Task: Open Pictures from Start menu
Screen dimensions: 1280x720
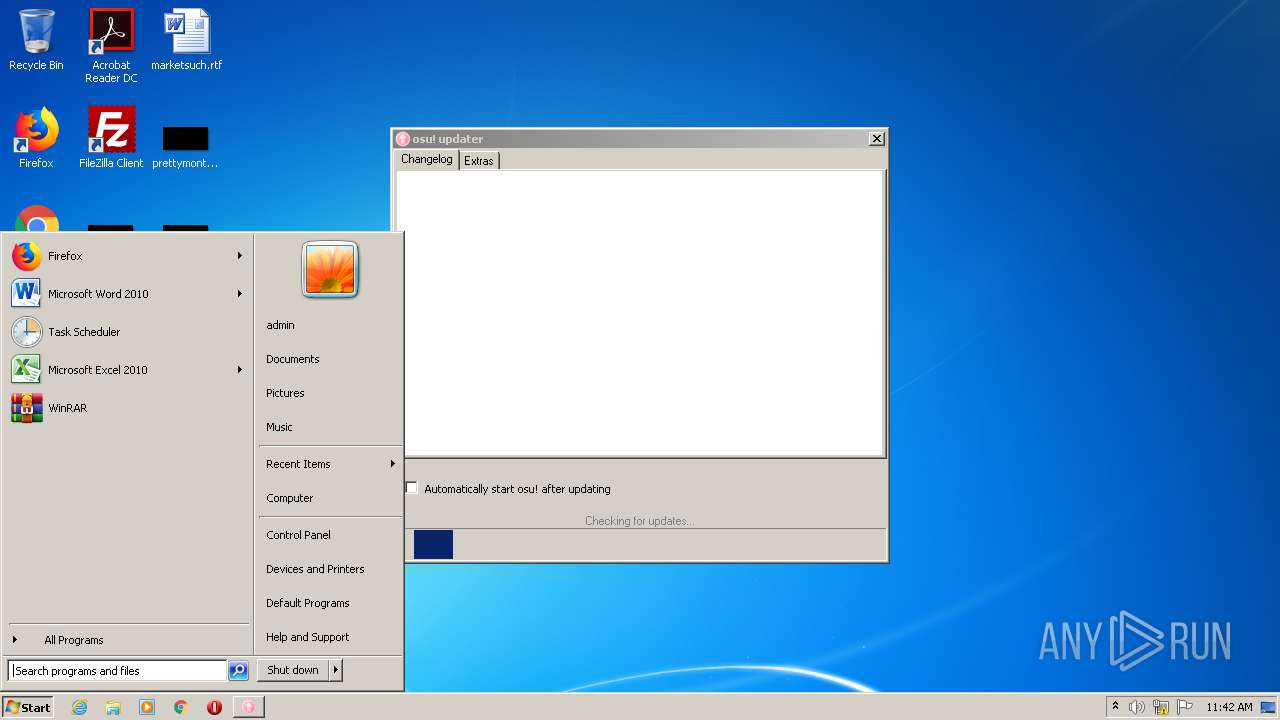Action: (x=329, y=393)
